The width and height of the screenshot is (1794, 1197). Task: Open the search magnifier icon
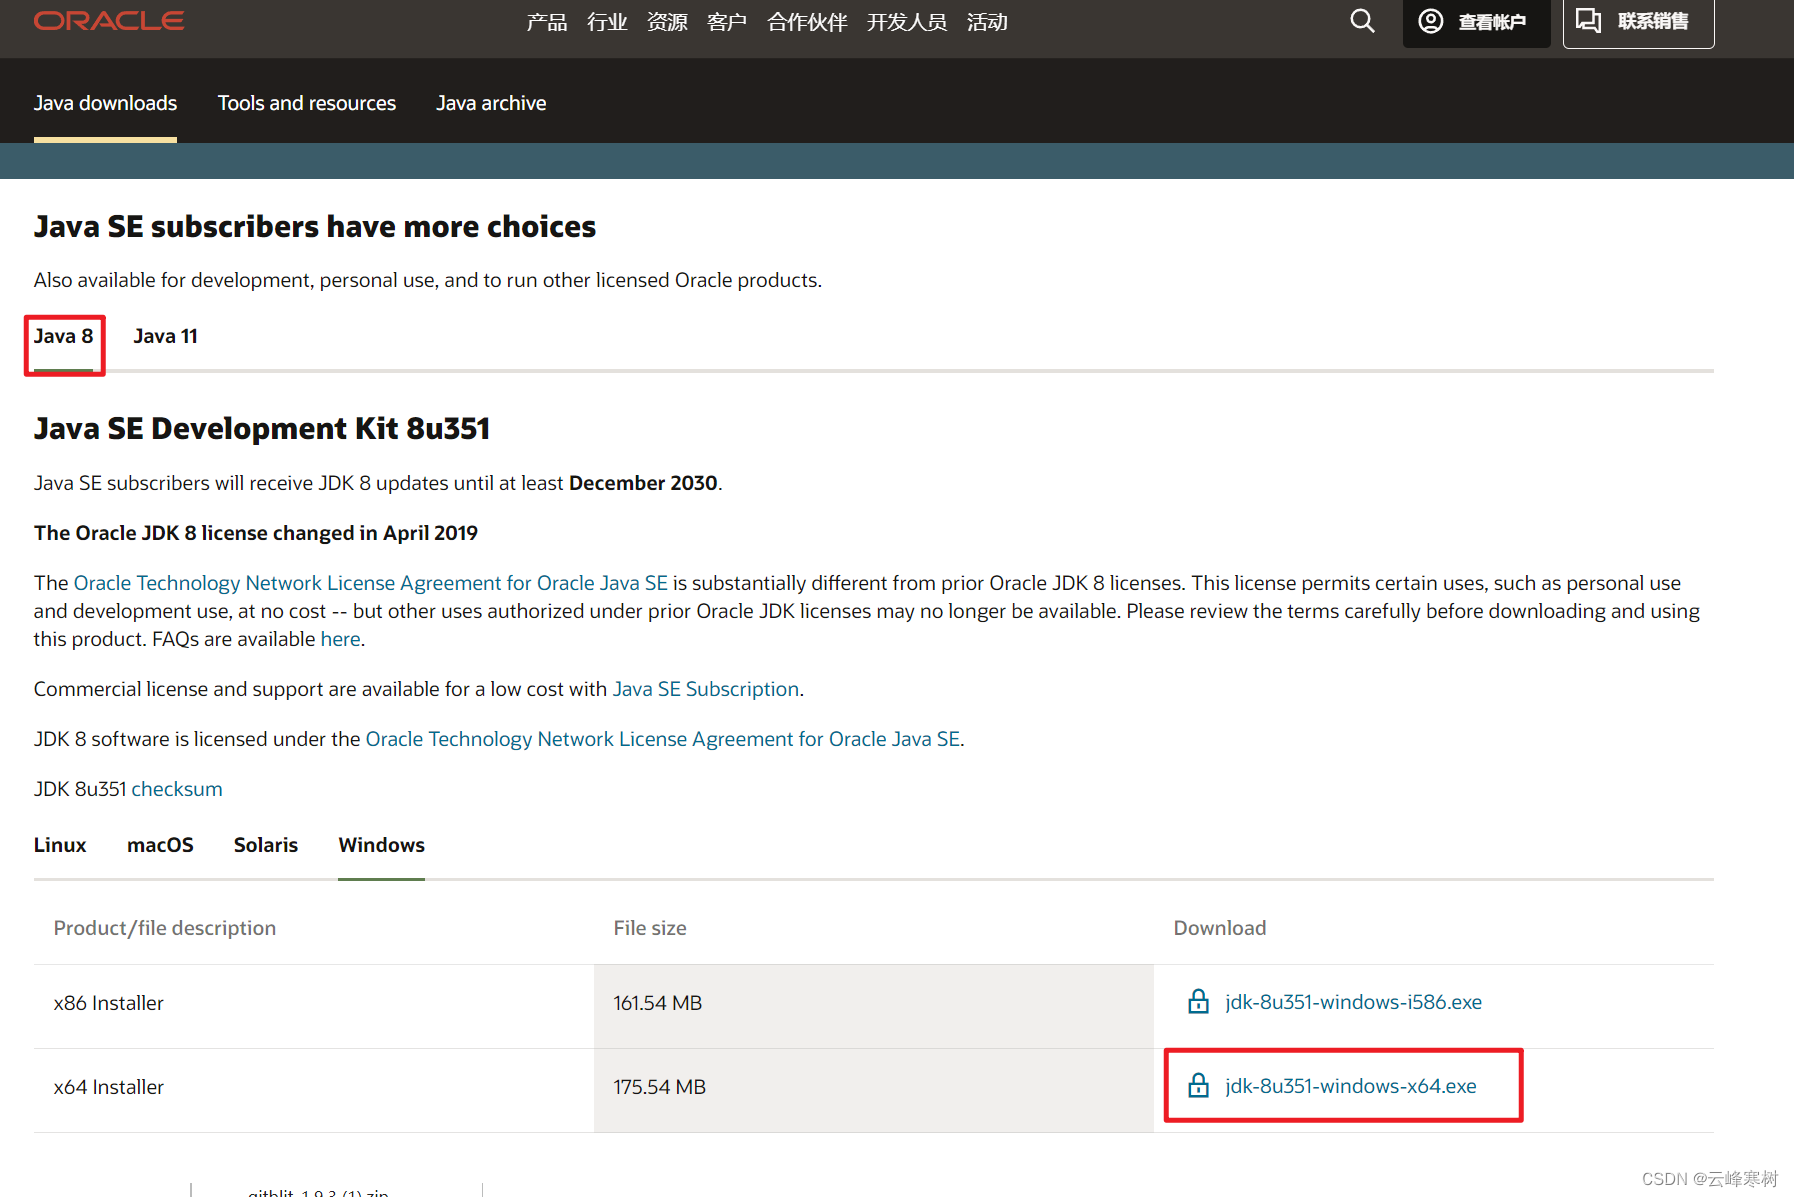(x=1362, y=21)
